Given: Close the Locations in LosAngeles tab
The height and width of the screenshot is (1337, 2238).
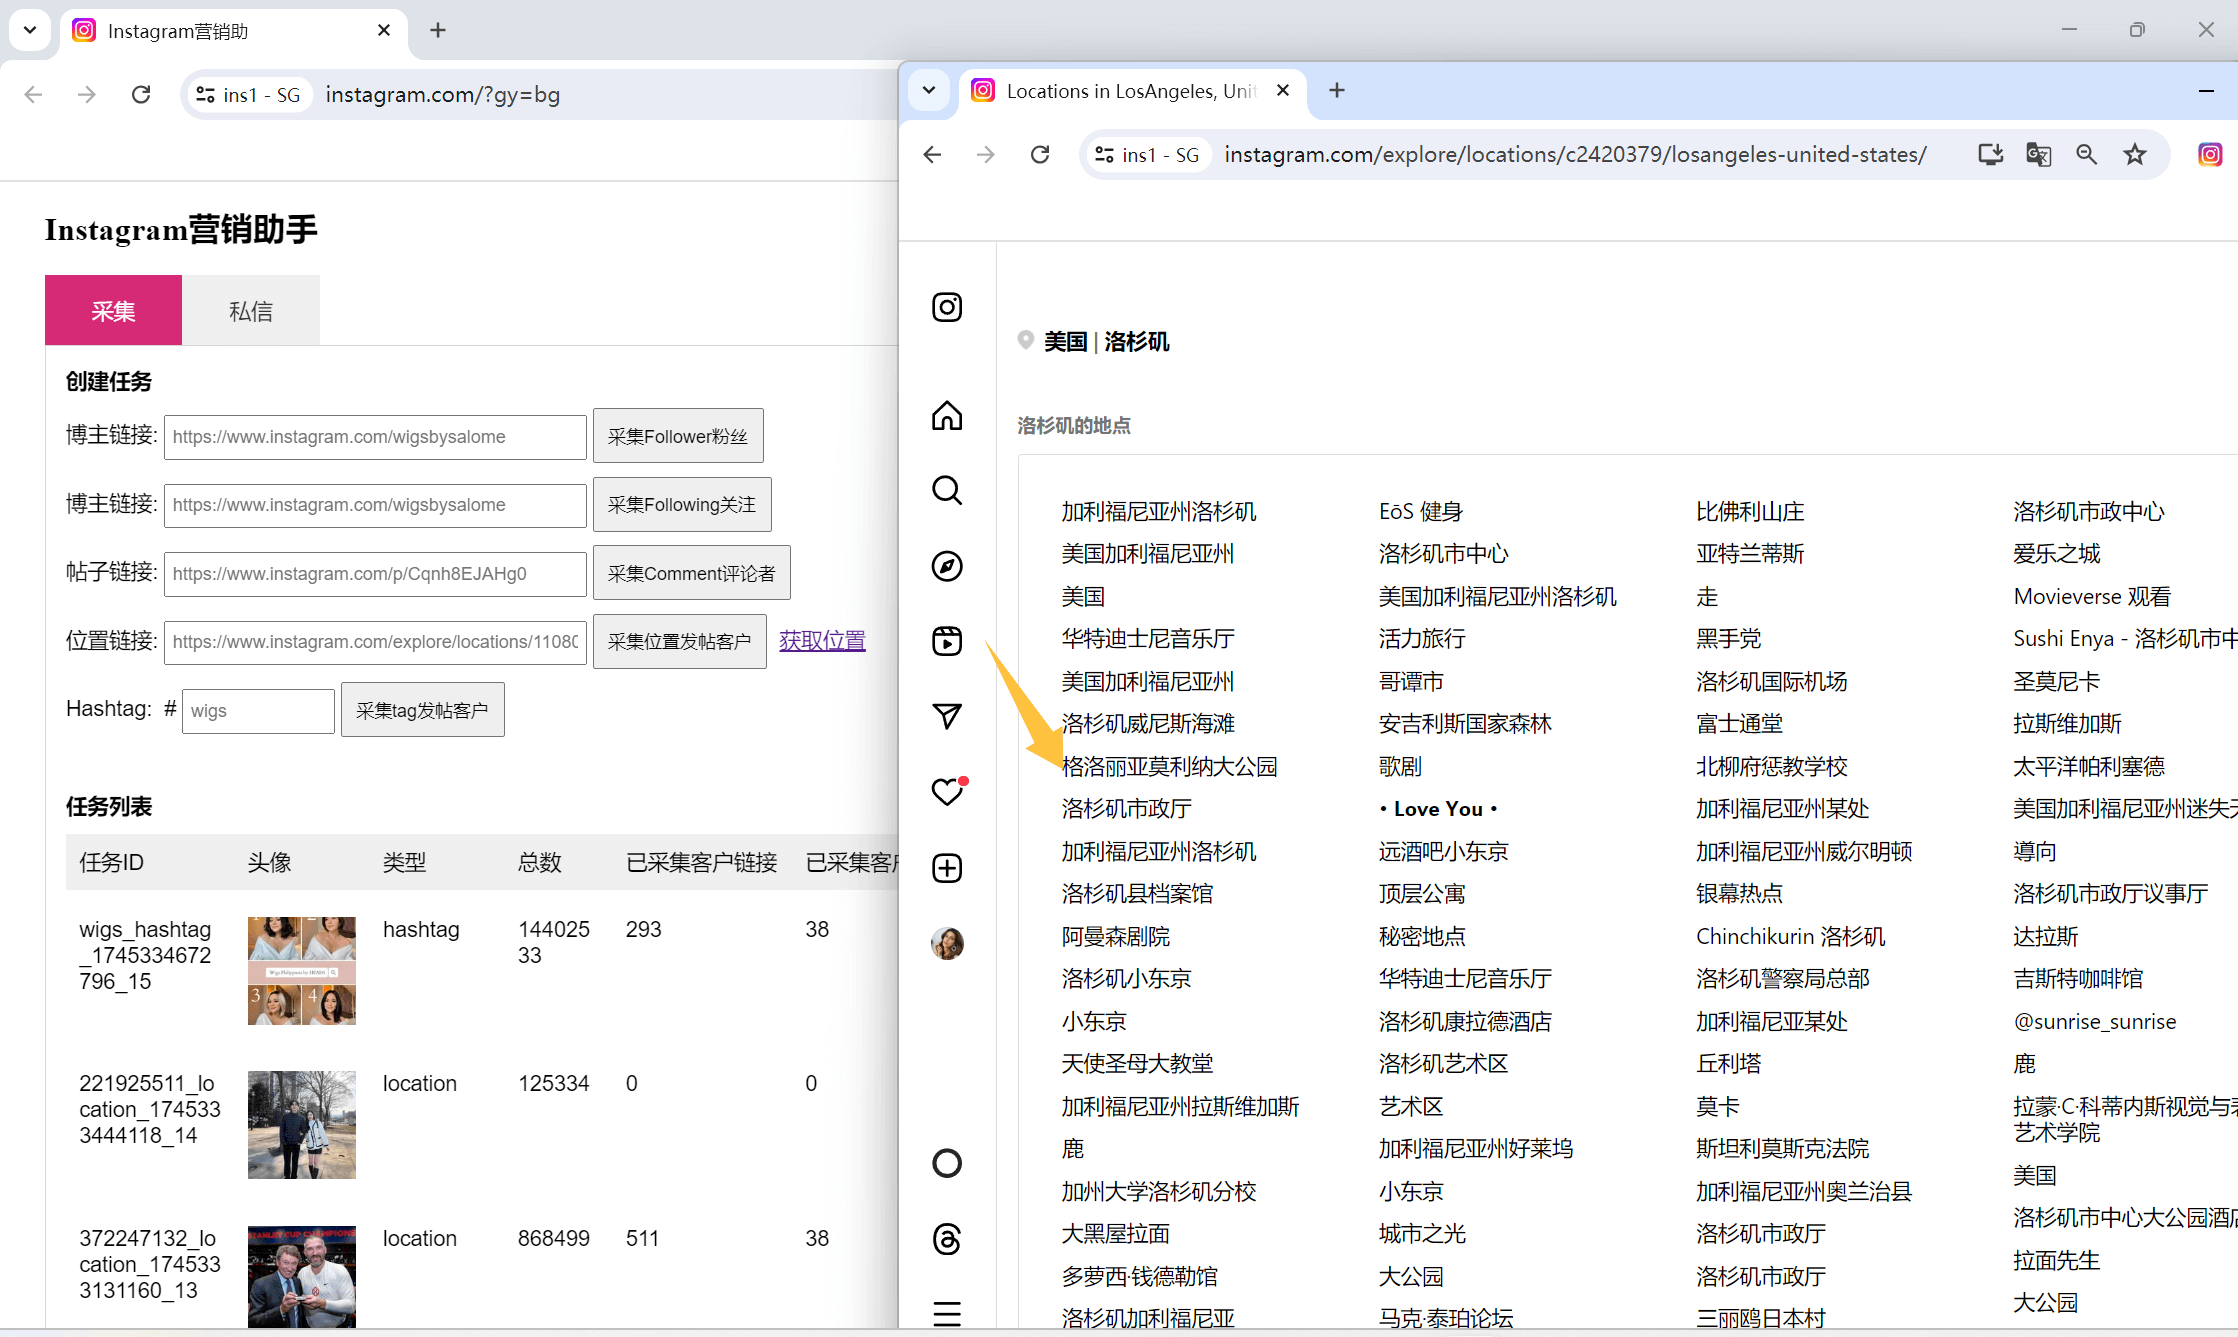Looking at the screenshot, I should click(x=1283, y=91).
